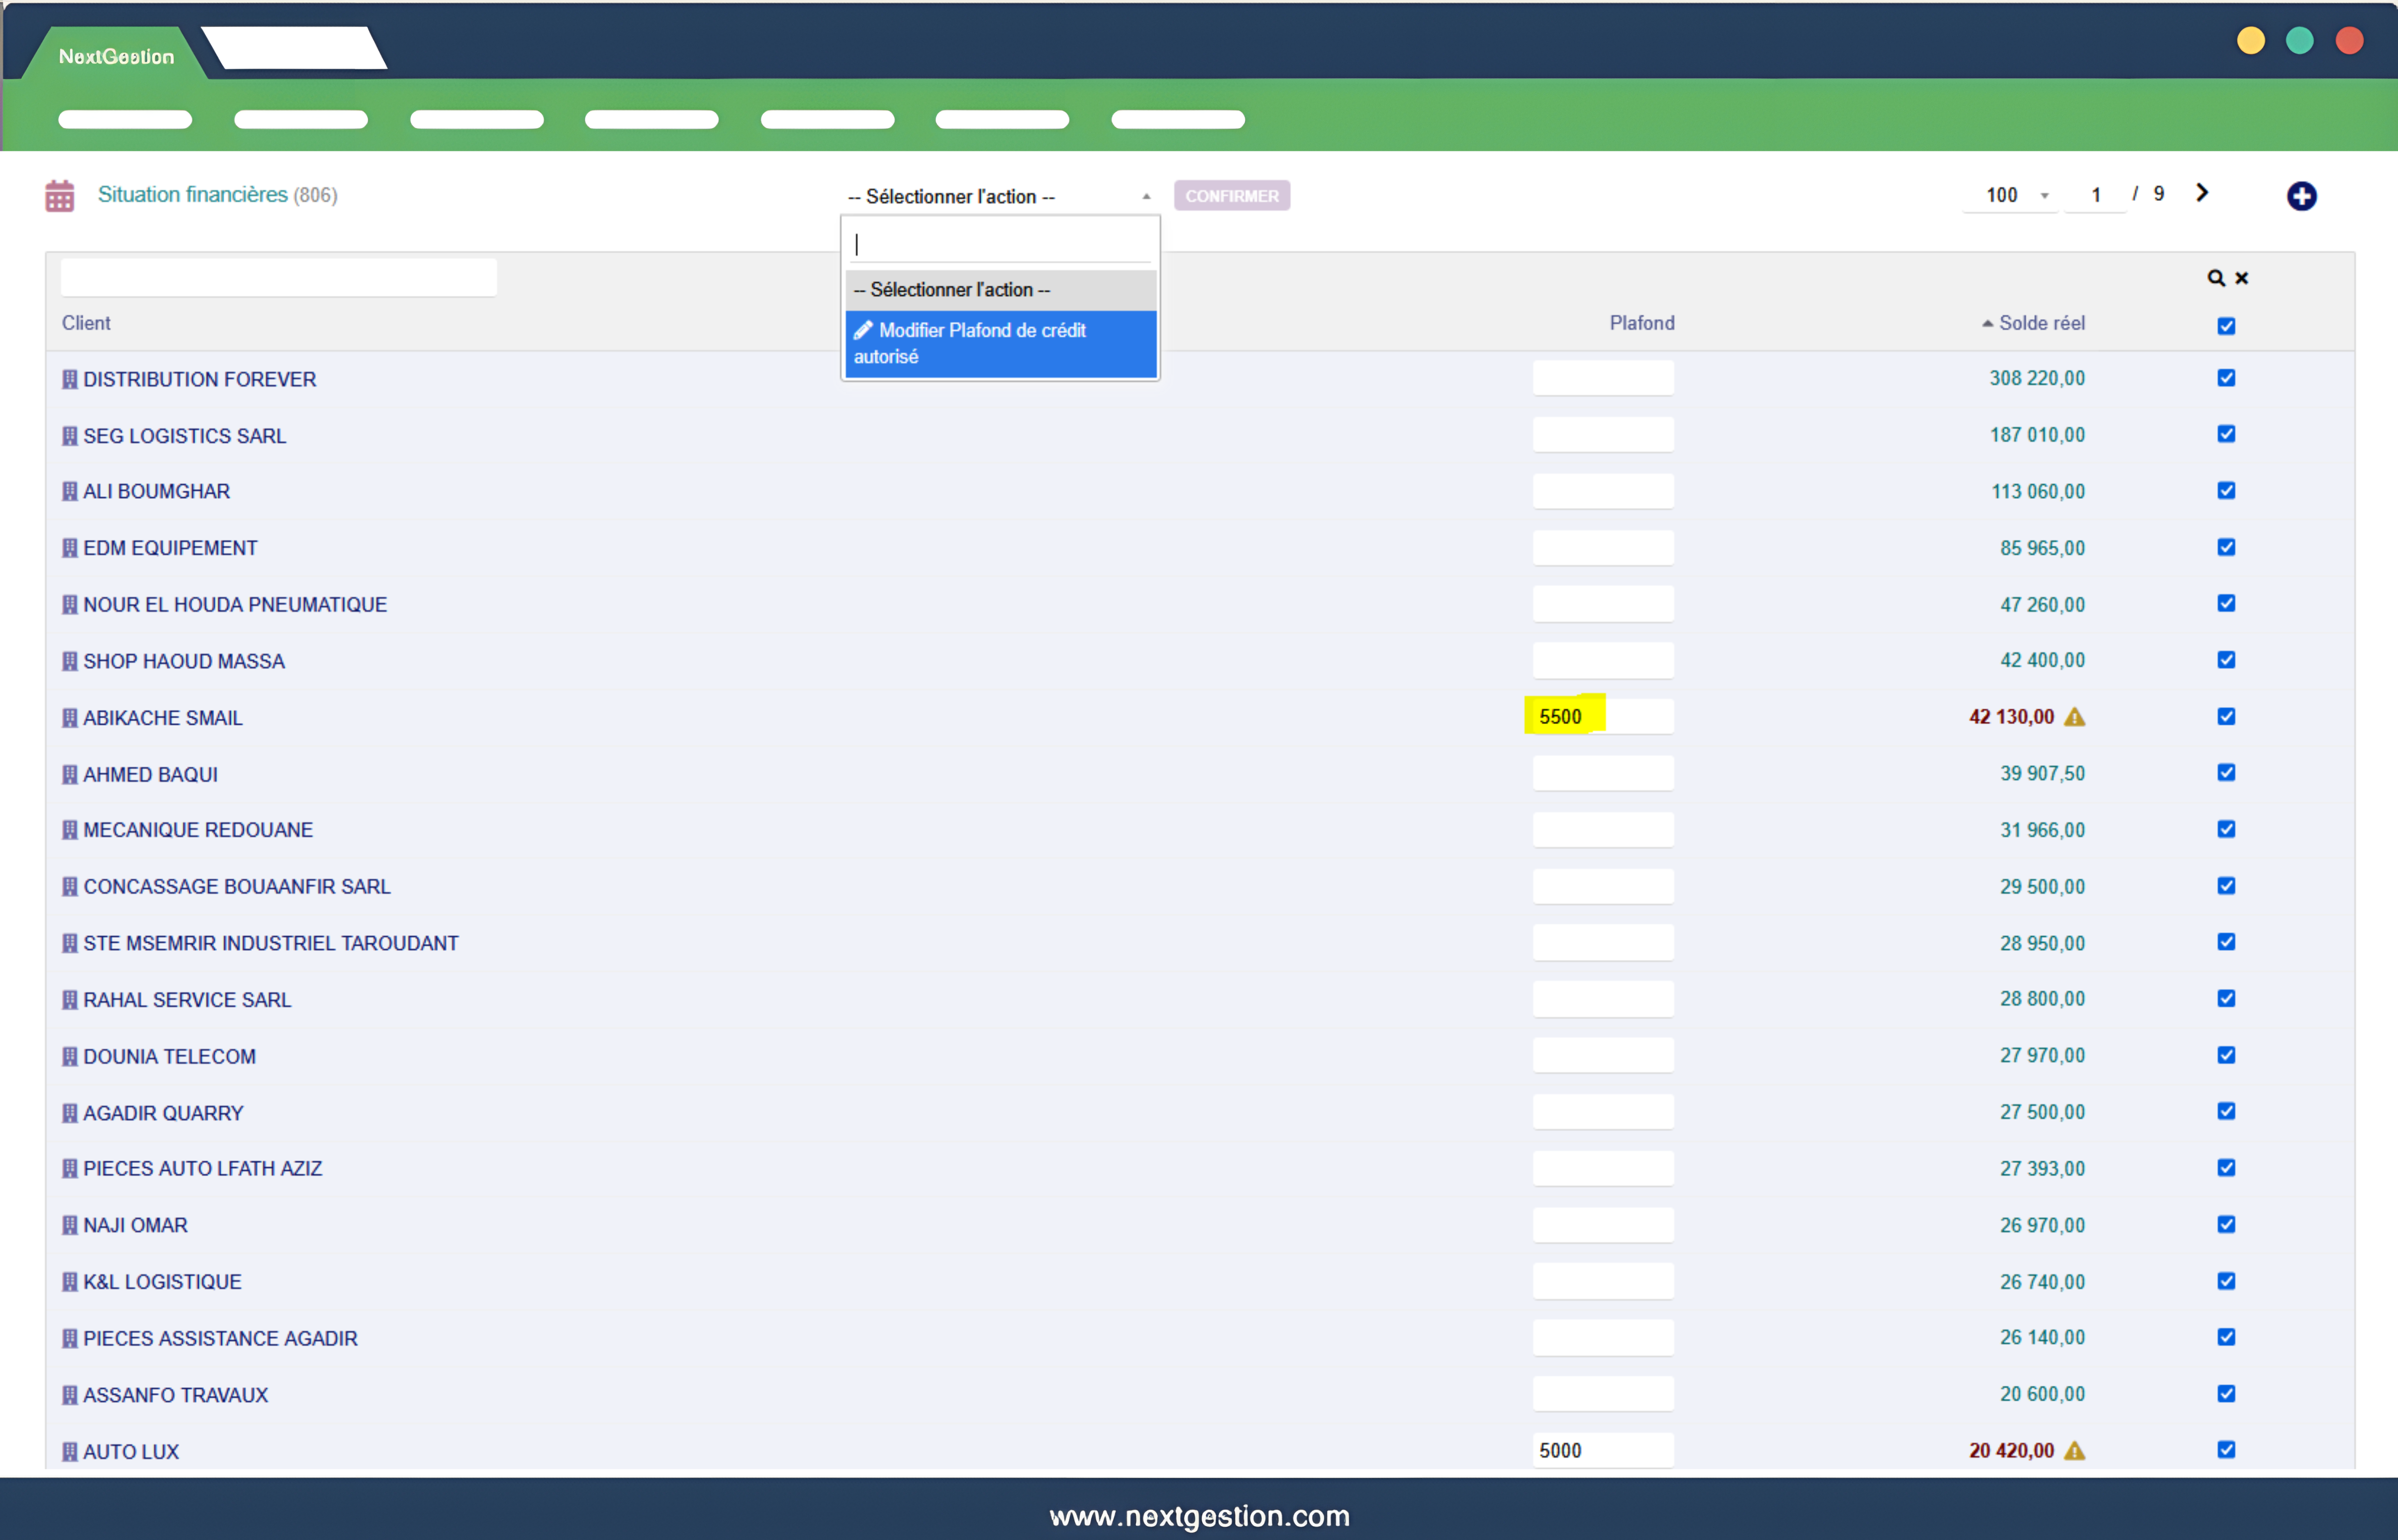
Task: Click the calendar icon beside Situation financières
Action: click(x=60, y=196)
